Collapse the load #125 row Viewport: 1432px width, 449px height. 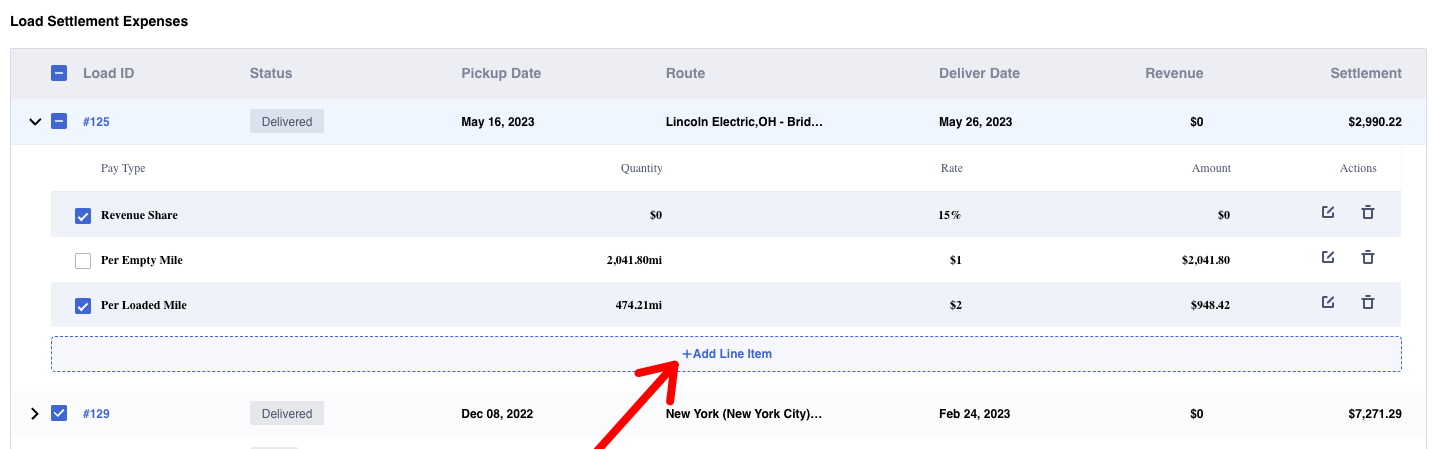coord(35,122)
